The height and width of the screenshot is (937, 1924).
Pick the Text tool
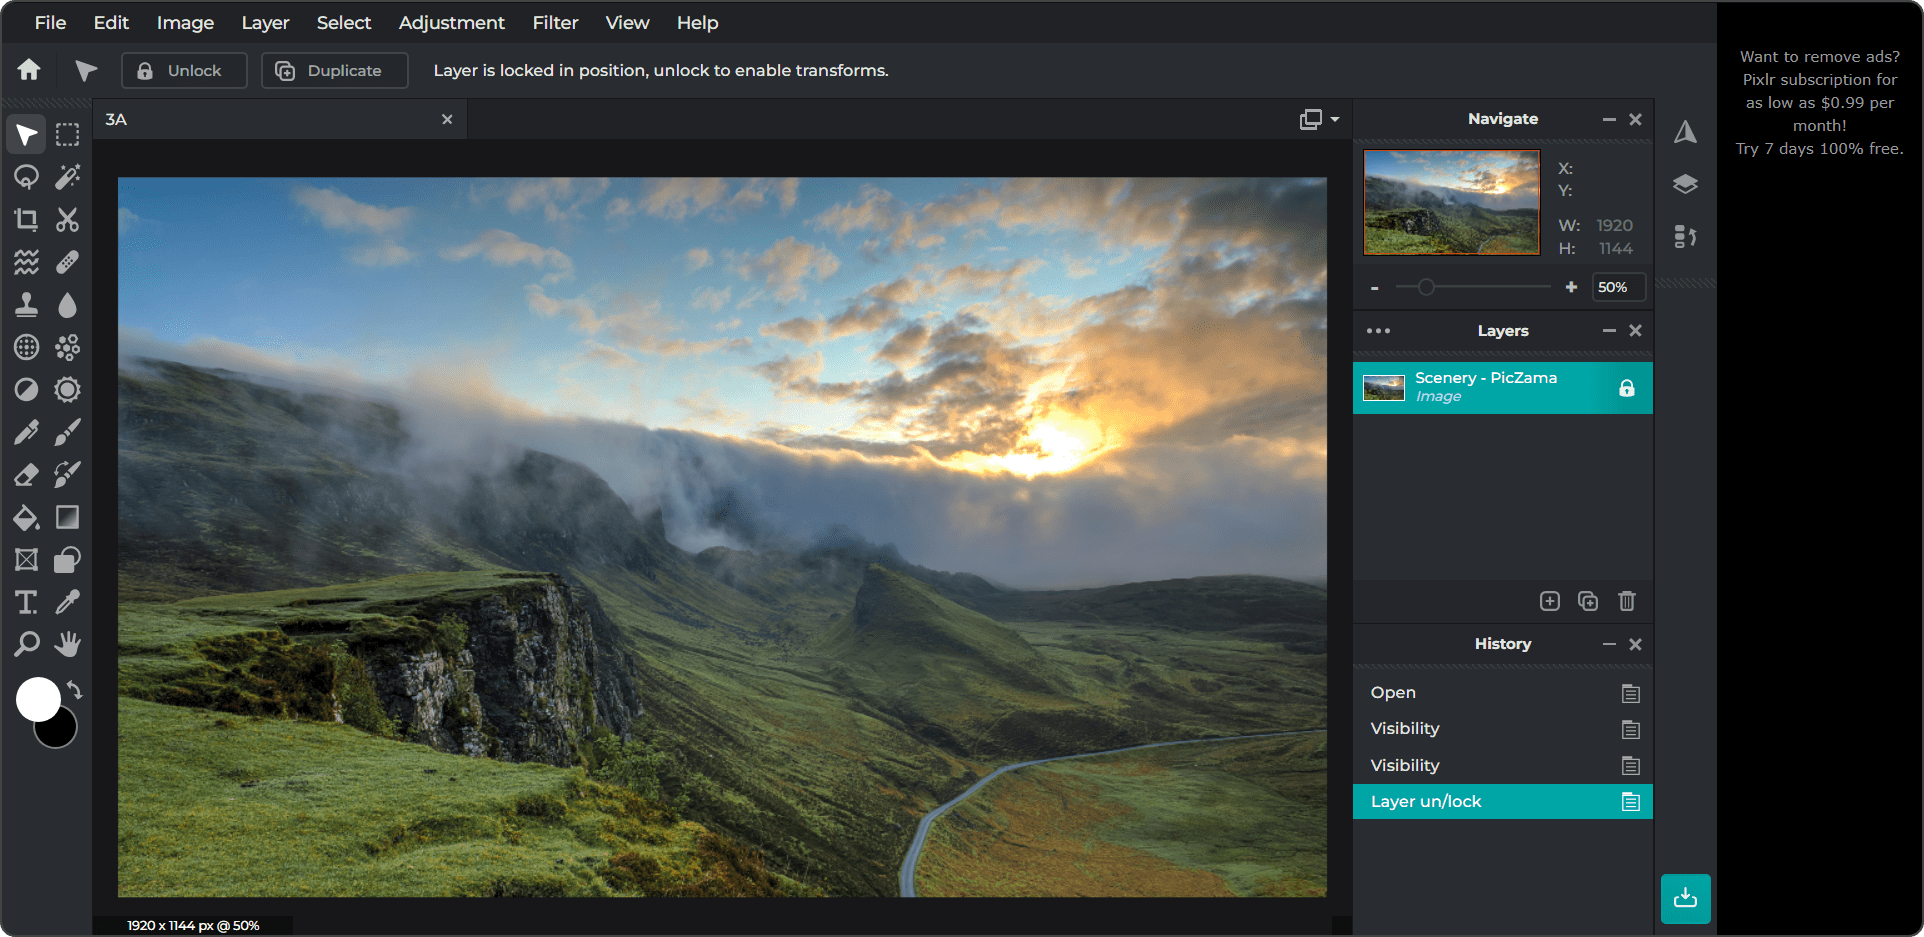click(26, 601)
